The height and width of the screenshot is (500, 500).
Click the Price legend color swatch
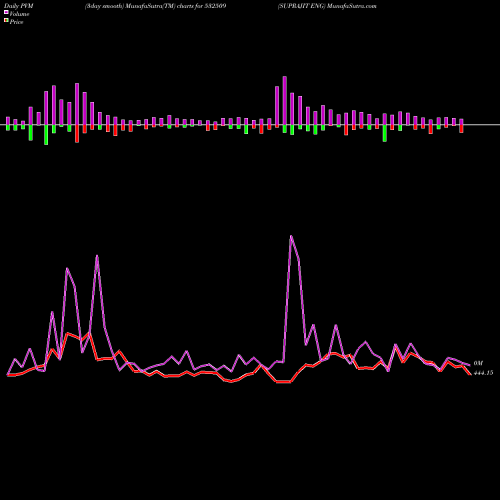6,21
